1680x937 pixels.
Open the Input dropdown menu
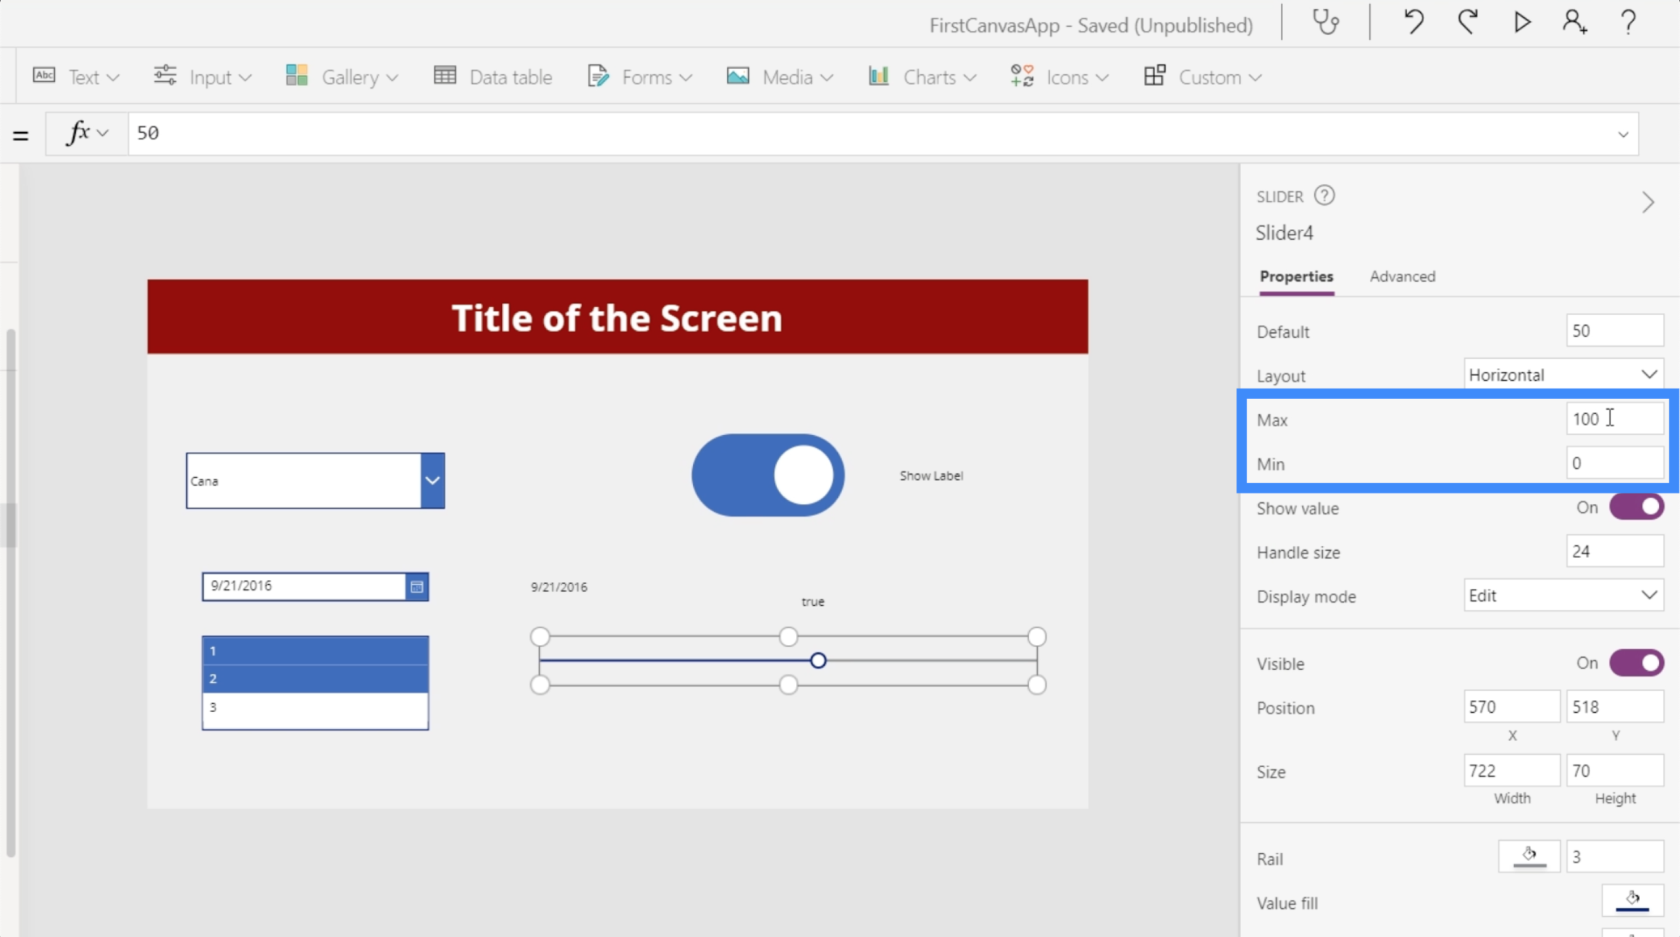click(x=245, y=77)
